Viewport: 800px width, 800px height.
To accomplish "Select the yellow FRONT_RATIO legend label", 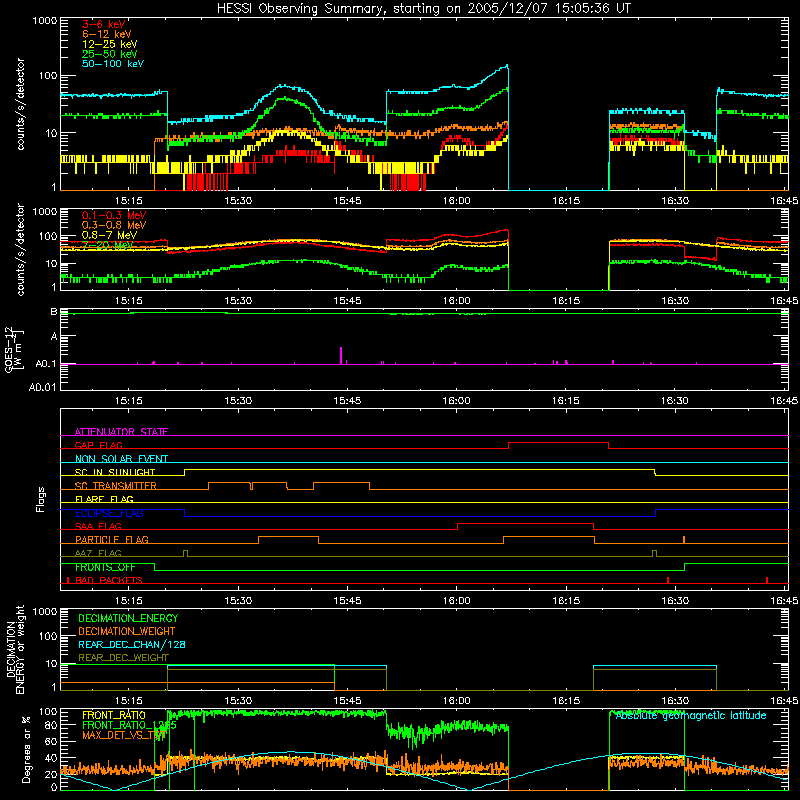I will 114,715.
